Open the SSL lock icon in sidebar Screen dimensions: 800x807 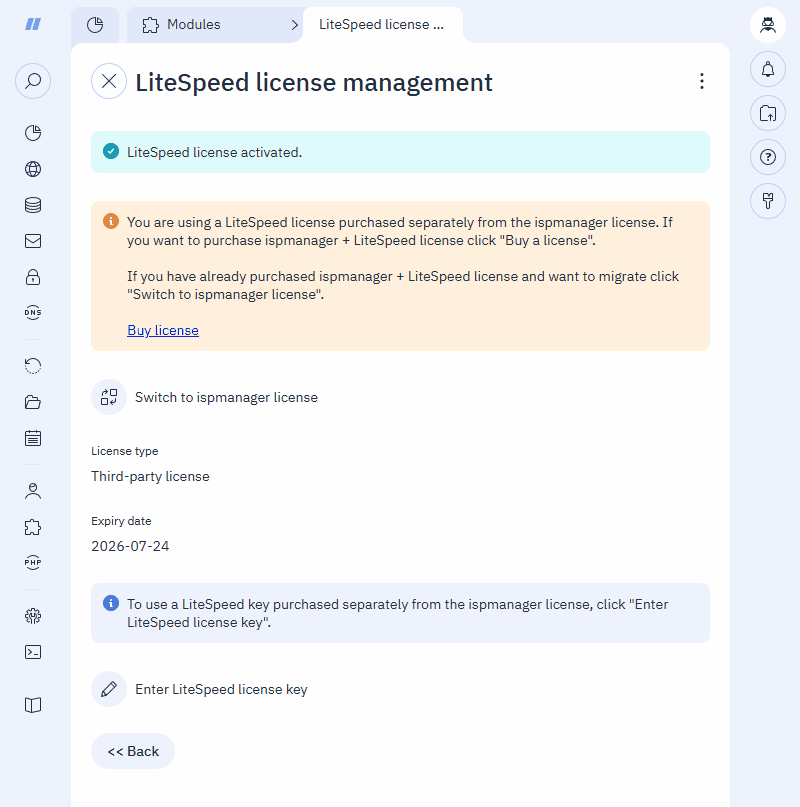click(x=33, y=277)
